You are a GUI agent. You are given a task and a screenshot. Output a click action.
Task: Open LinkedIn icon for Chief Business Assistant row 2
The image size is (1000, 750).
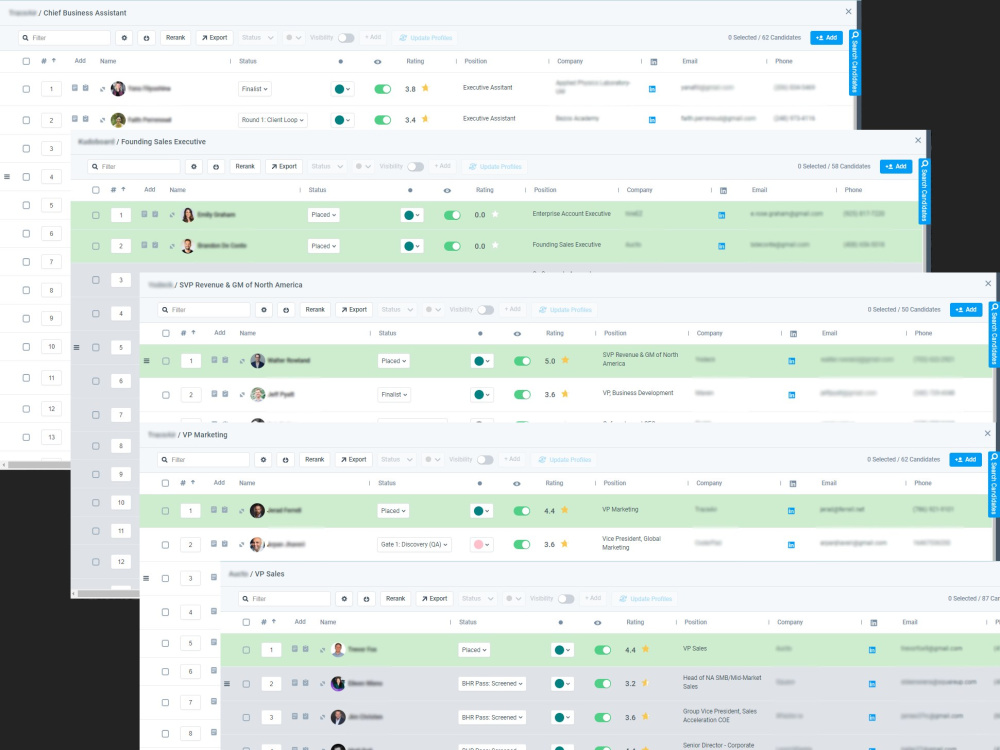[652, 119]
